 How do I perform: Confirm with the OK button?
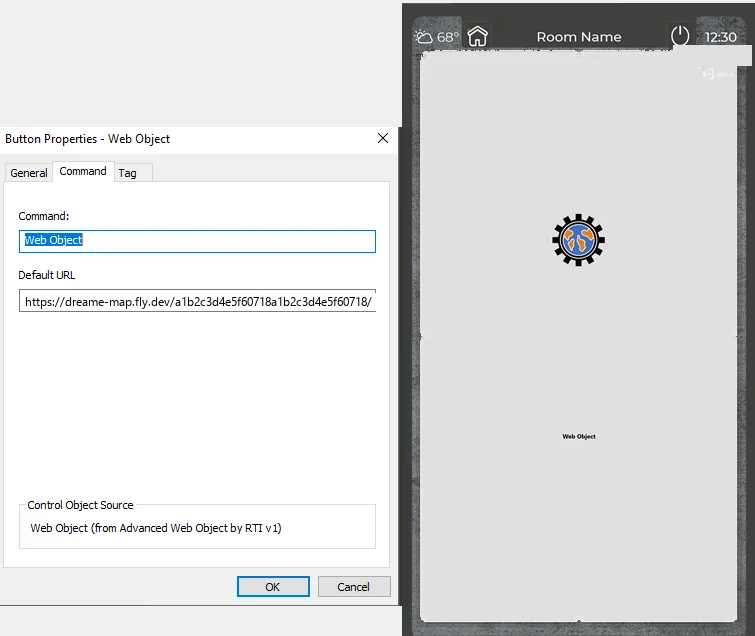[273, 586]
